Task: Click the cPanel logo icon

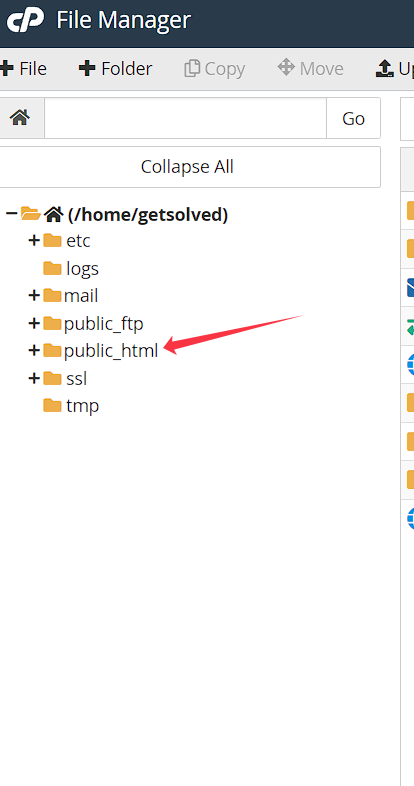Action: tap(25, 21)
